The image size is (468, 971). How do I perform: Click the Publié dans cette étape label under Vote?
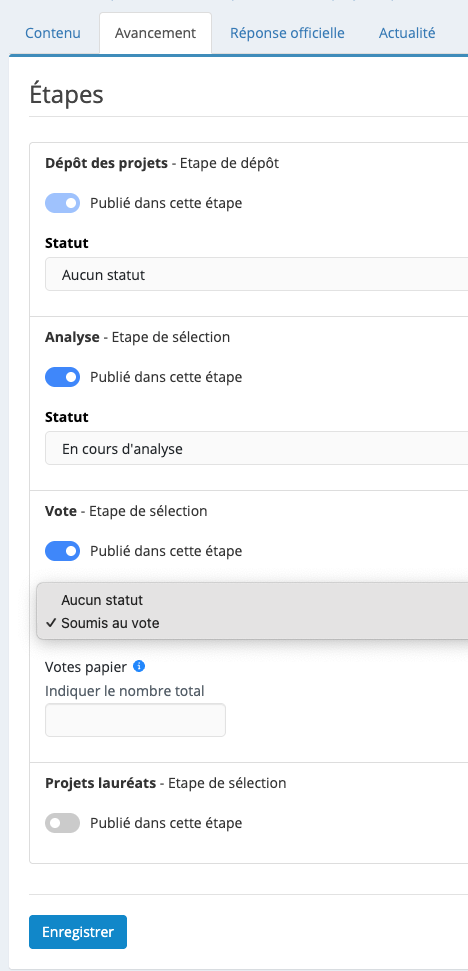(166, 551)
